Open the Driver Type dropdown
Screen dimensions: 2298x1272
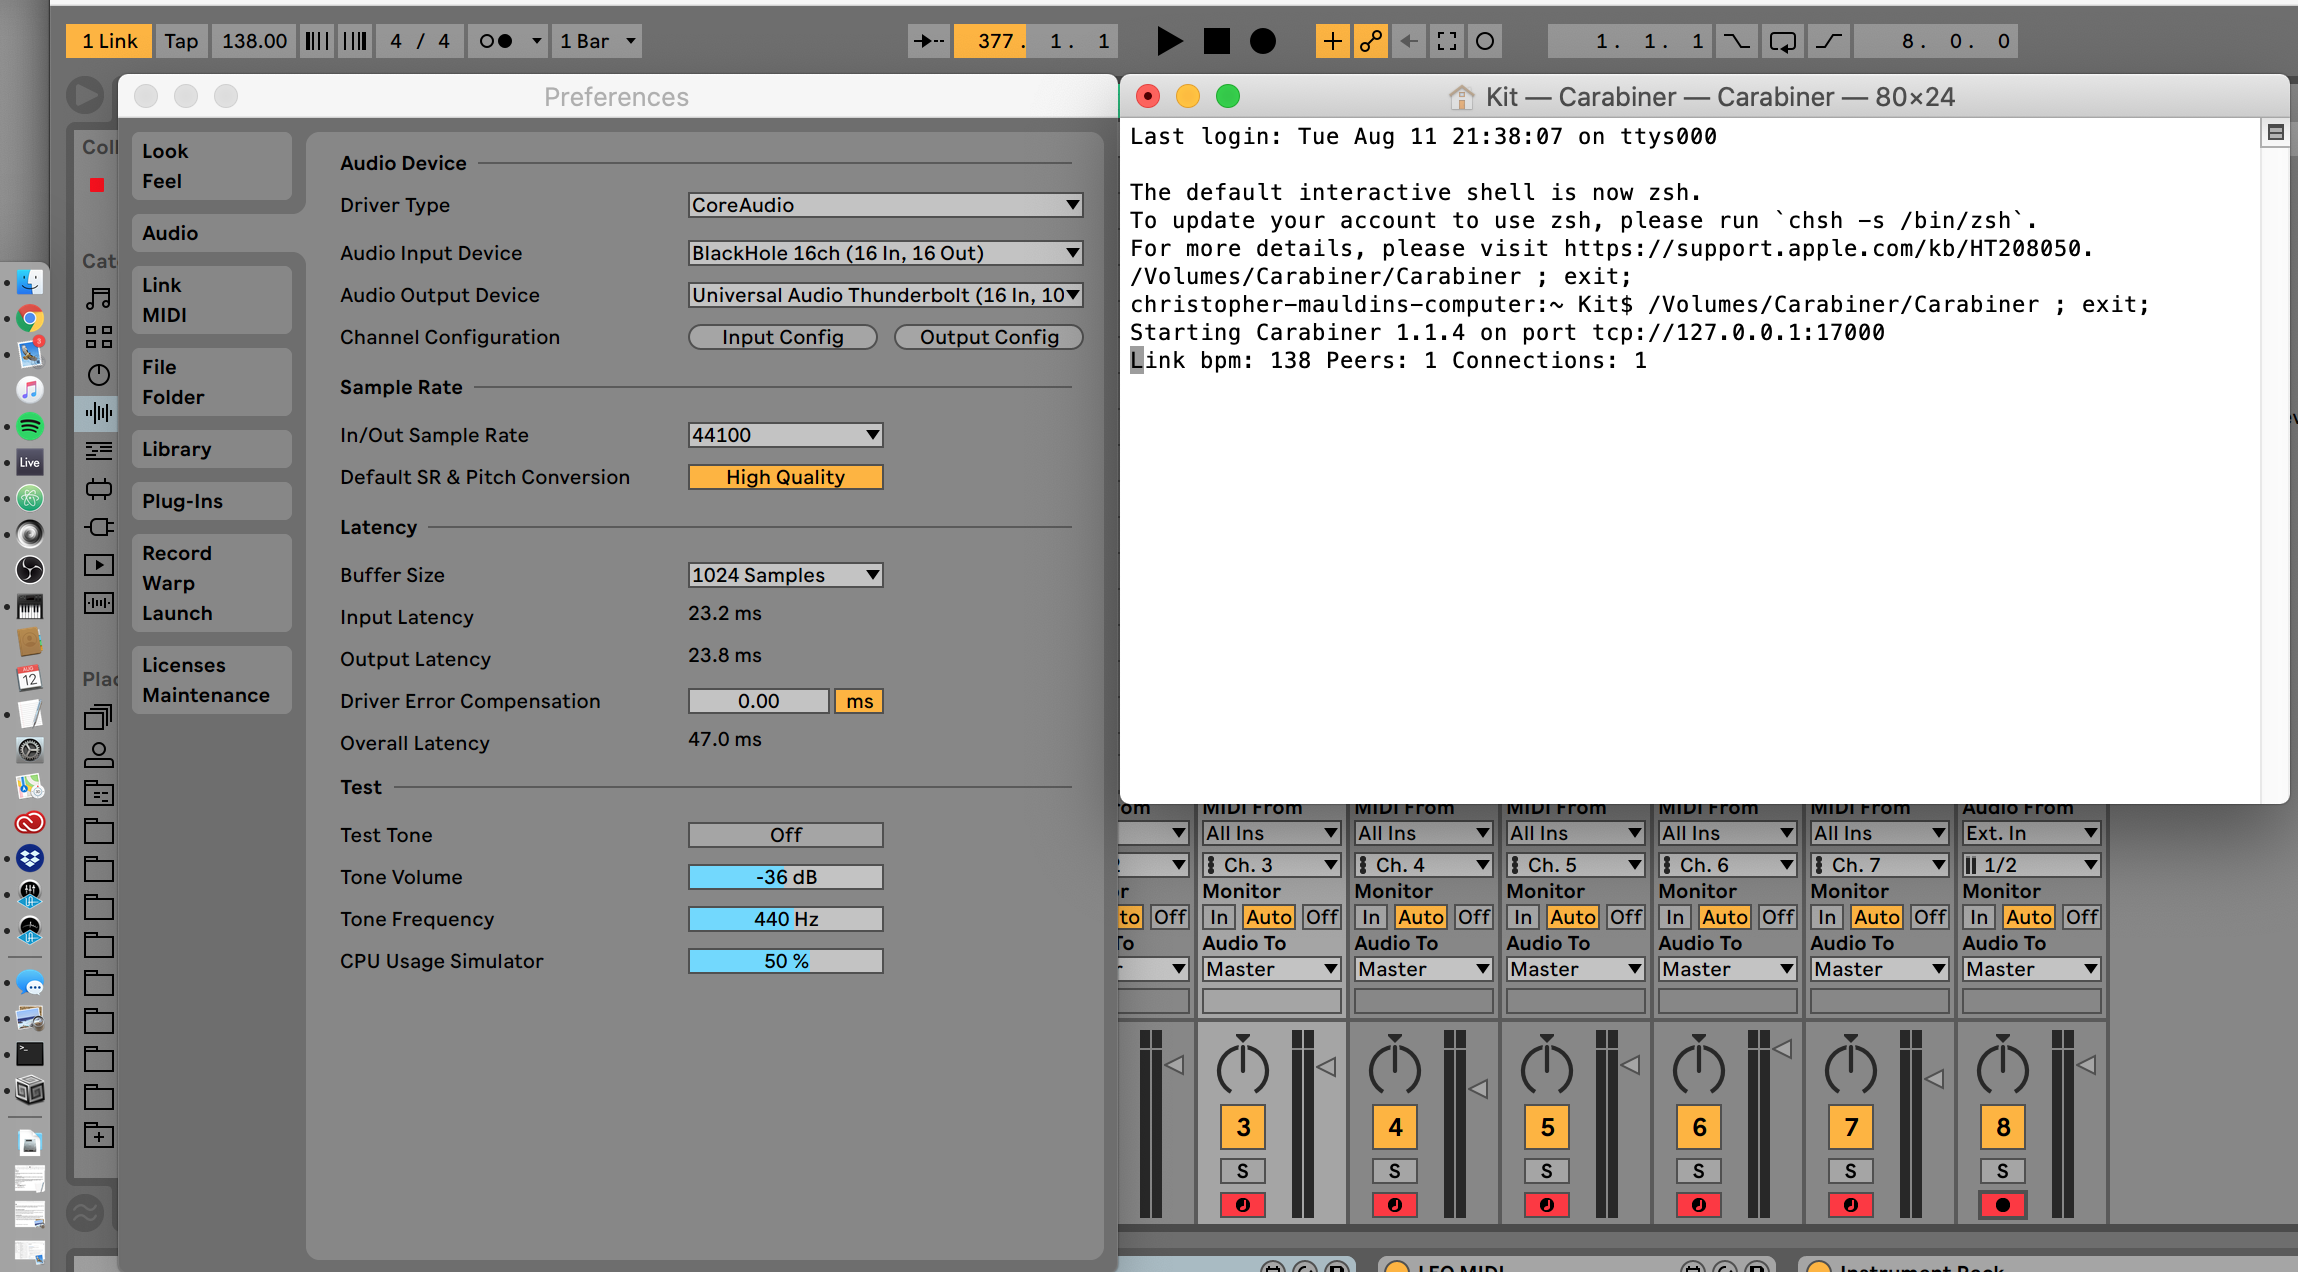pyautogui.click(x=885, y=205)
